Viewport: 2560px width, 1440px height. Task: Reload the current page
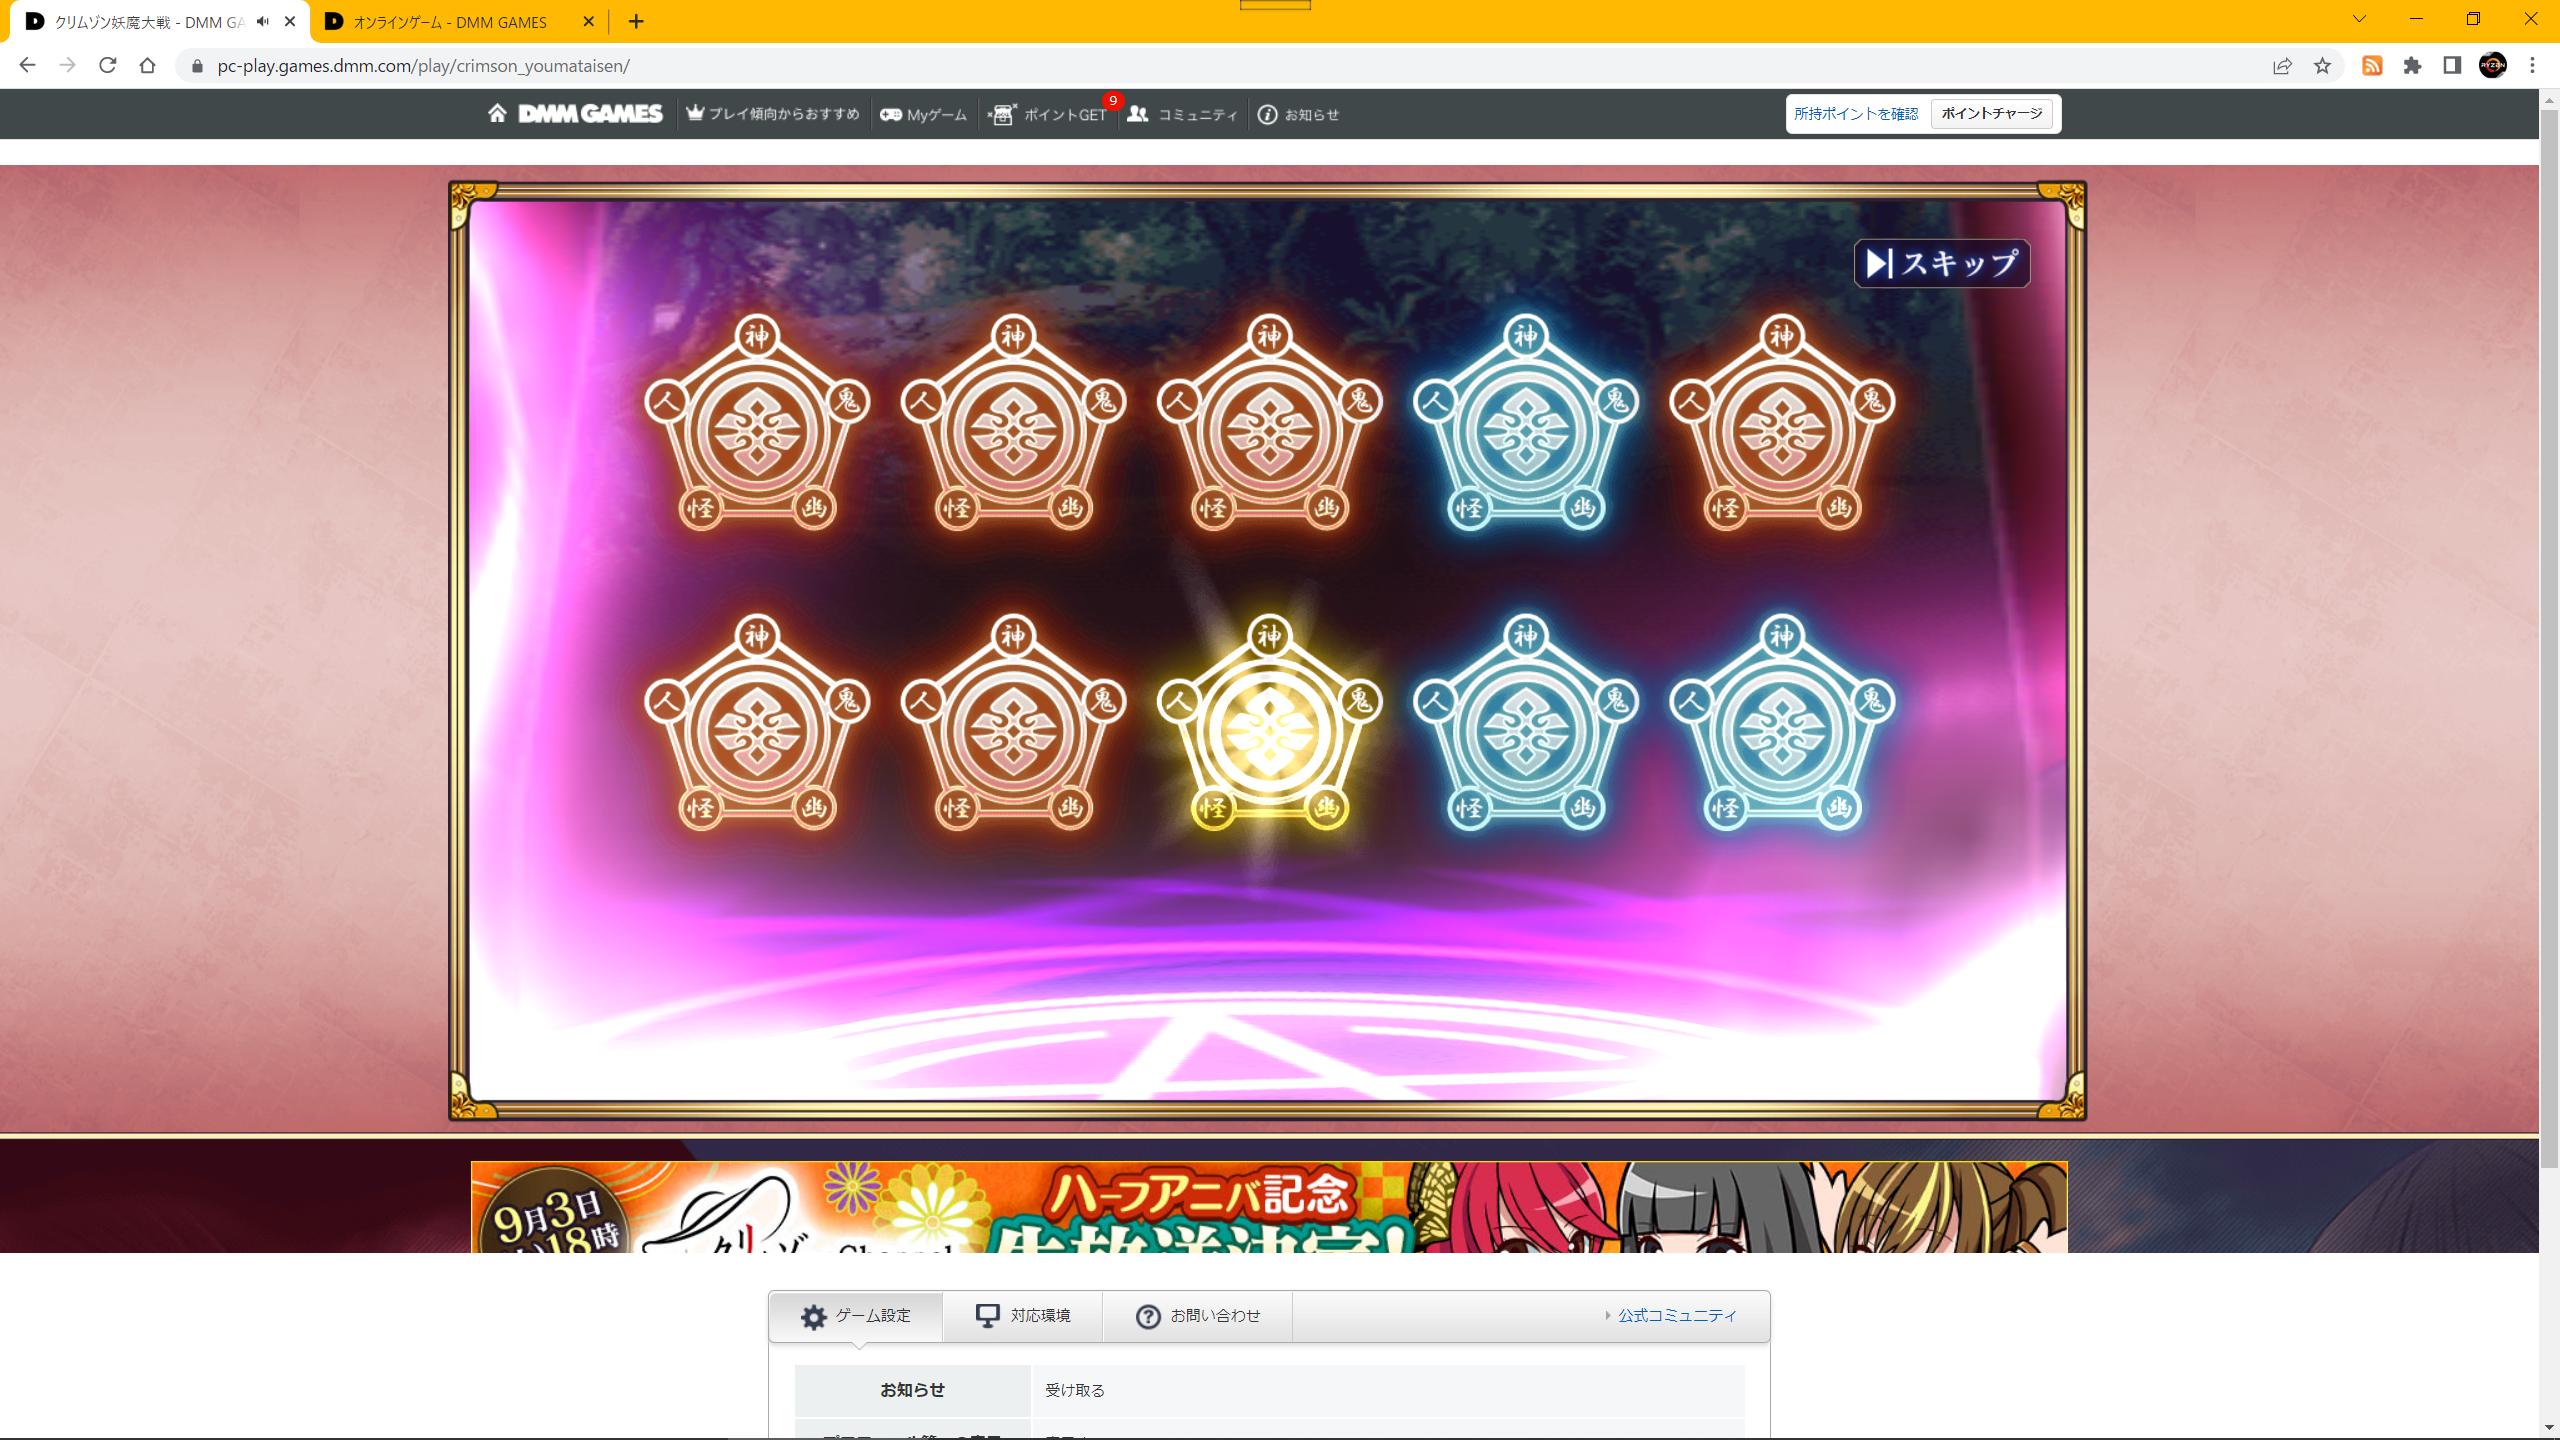point(108,66)
